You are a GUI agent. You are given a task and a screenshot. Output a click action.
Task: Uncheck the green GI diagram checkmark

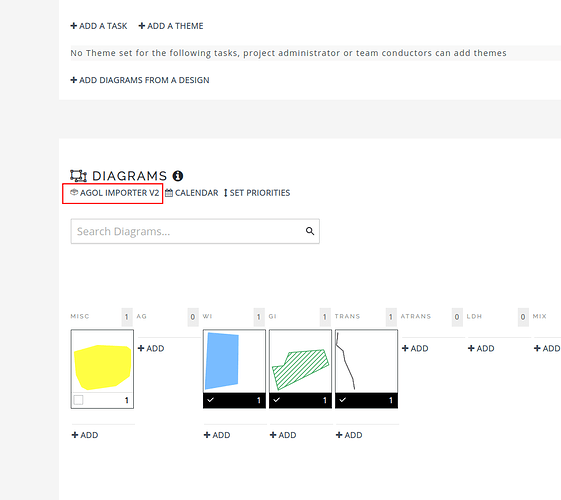[x=277, y=400]
